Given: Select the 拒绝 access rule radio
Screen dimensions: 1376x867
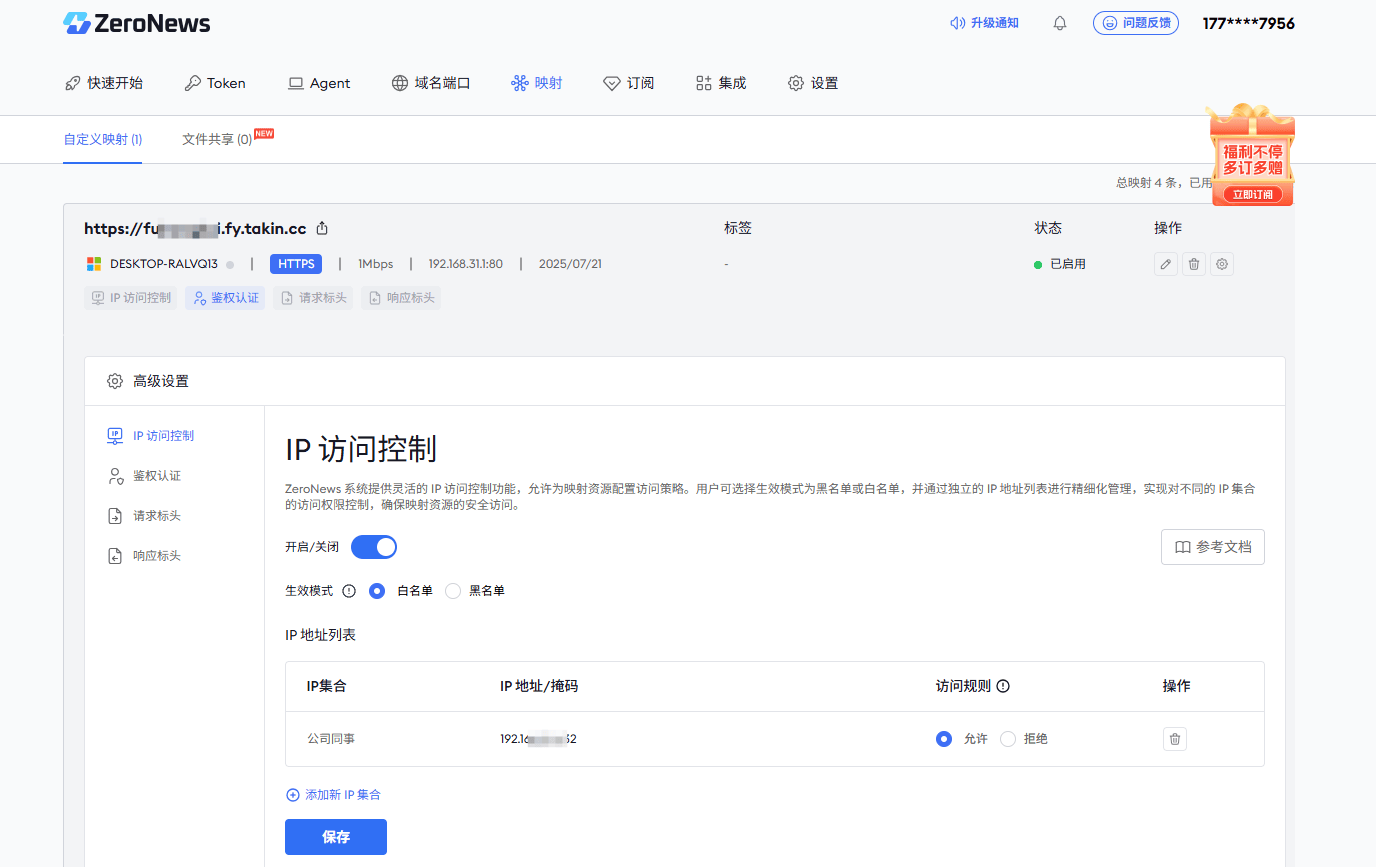Looking at the screenshot, I should tap(1008, 739).
